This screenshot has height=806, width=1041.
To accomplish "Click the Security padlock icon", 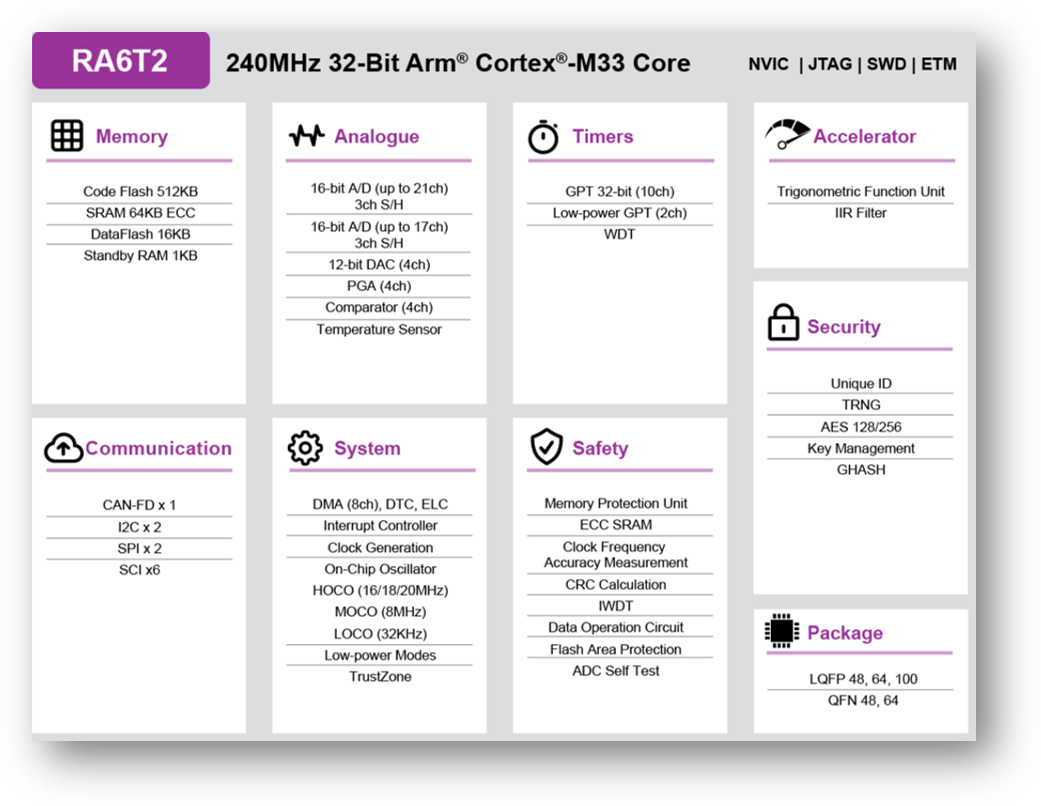I will (783, 322).
